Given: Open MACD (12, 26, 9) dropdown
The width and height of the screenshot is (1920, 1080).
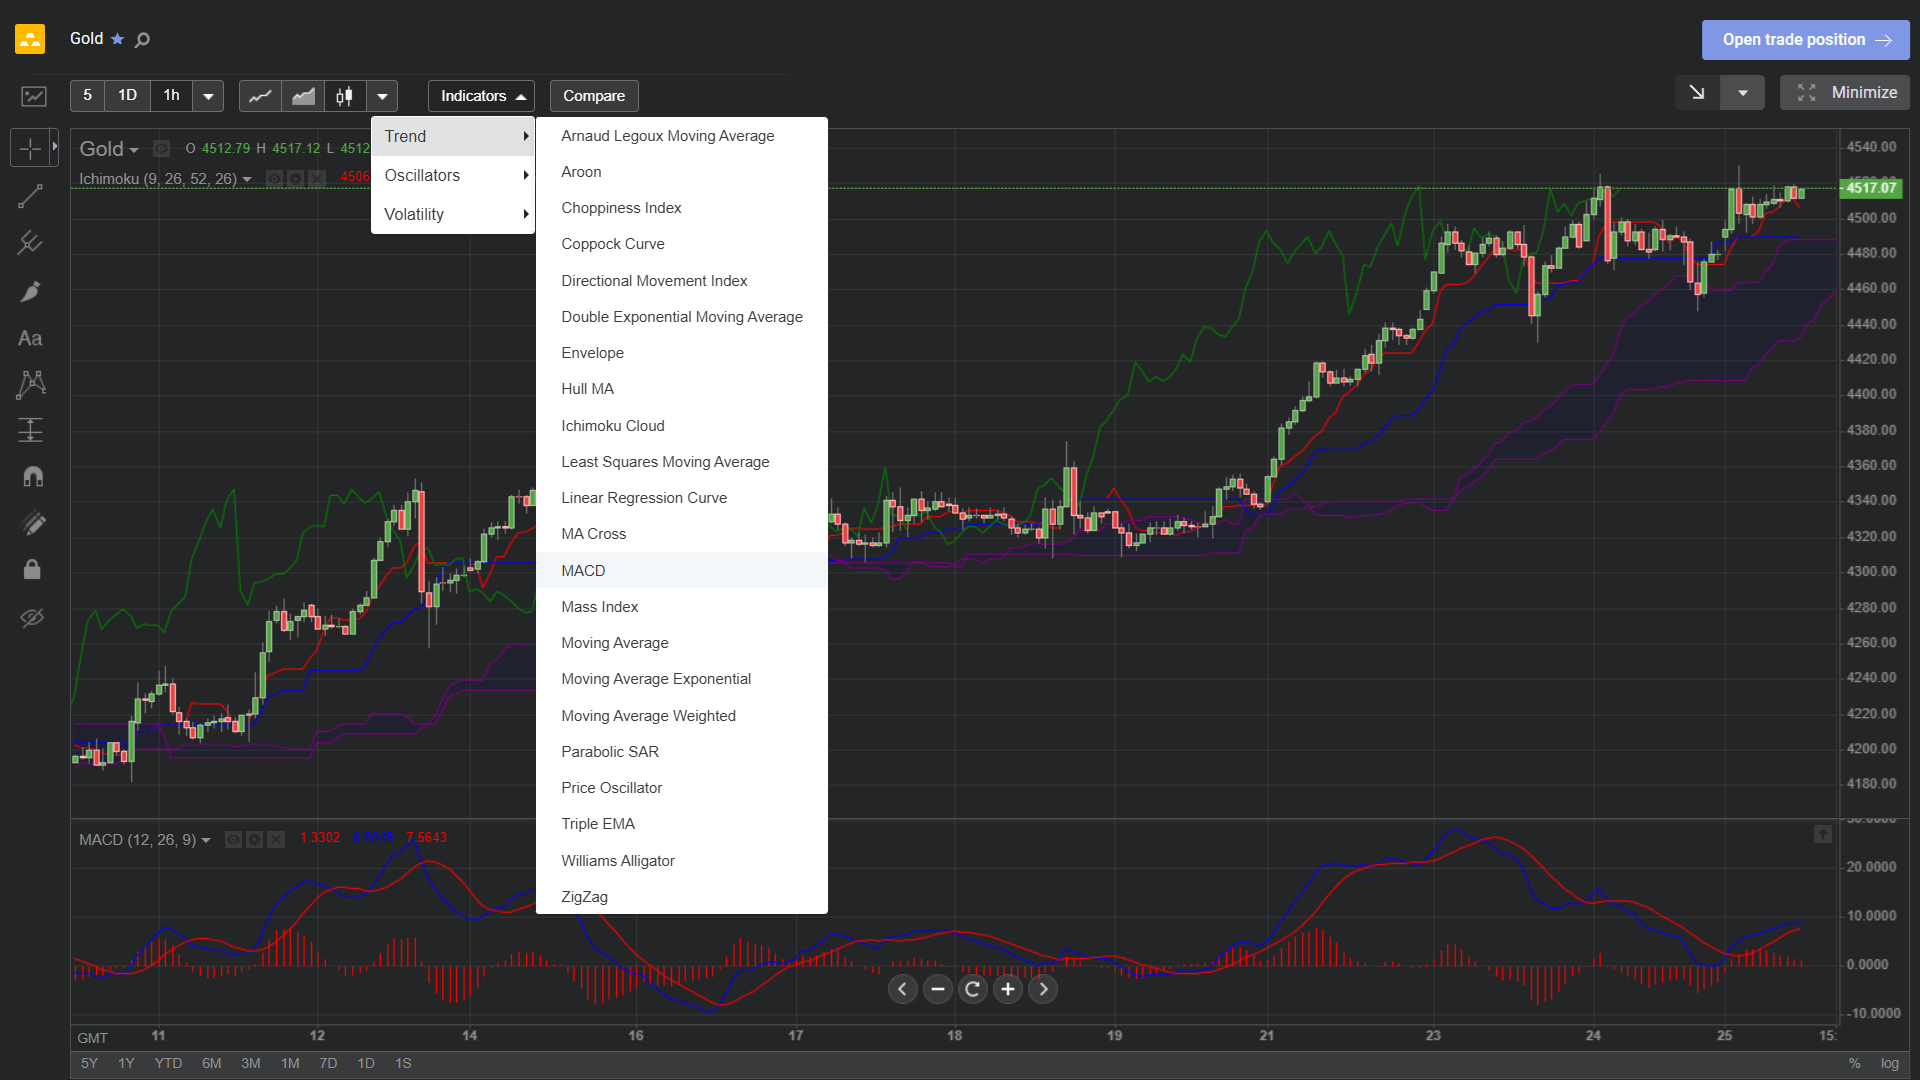Looking at the screenshot, I should point(145,839).
